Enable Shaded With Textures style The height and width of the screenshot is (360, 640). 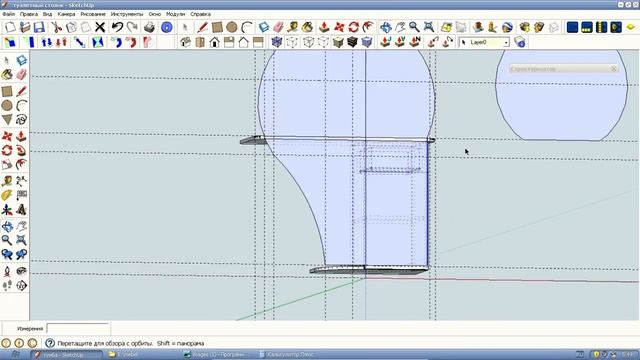tap(352, 42)
